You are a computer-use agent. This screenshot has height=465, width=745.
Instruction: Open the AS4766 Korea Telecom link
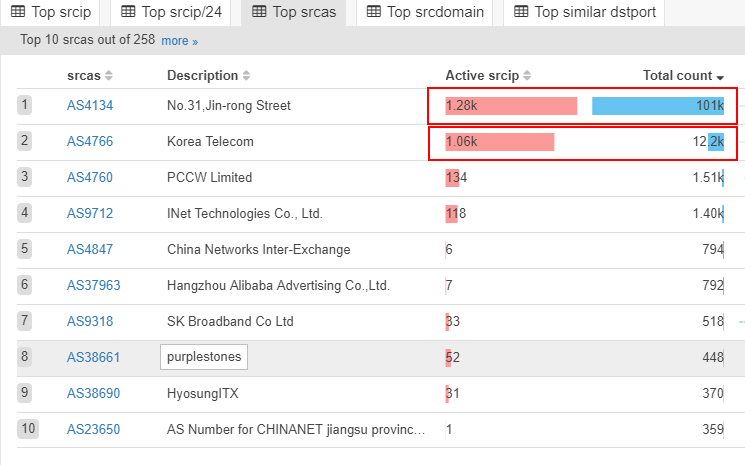[90, 141]
